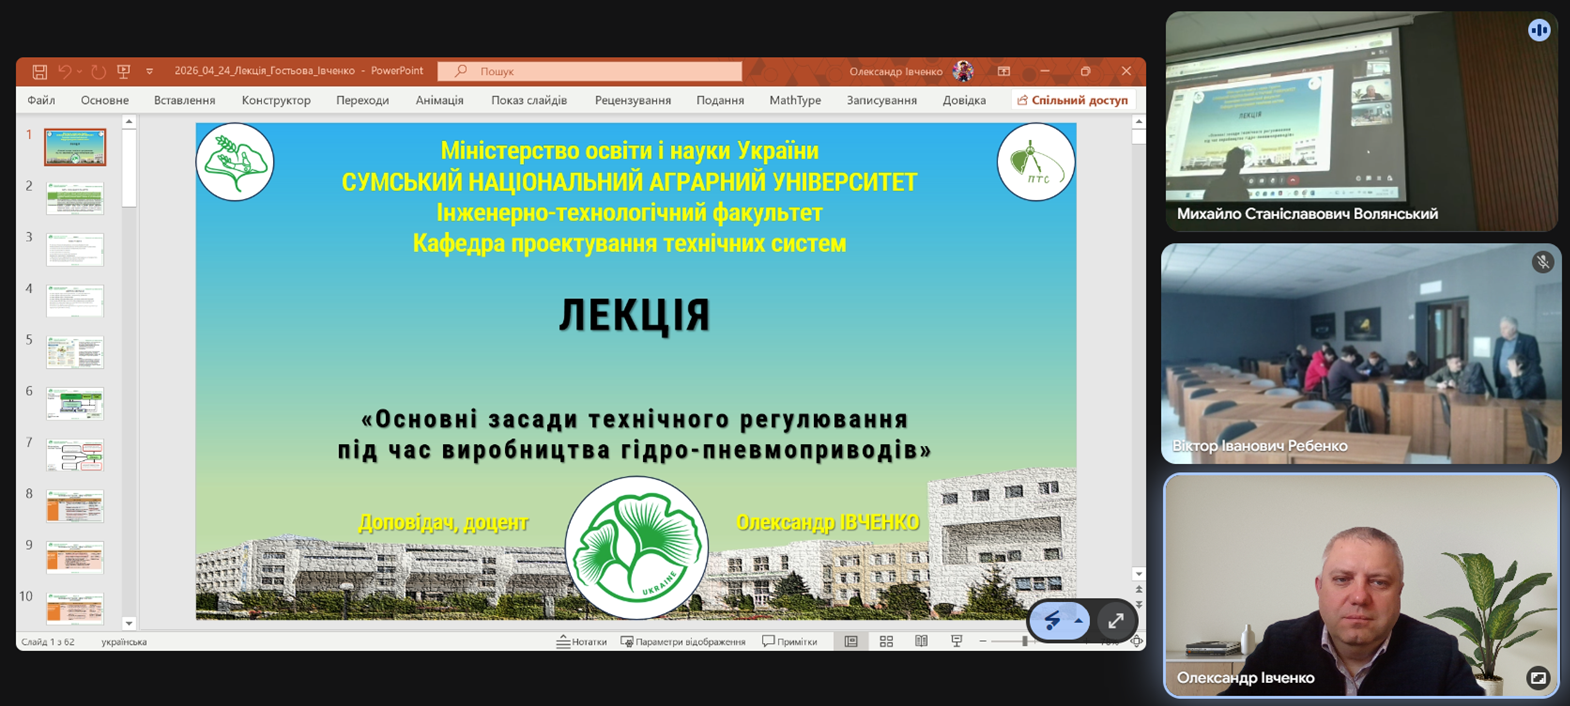Screen dimensions: 1570x706
Task: Select slide 5 thumbnail in the panel
Action: 75,352
